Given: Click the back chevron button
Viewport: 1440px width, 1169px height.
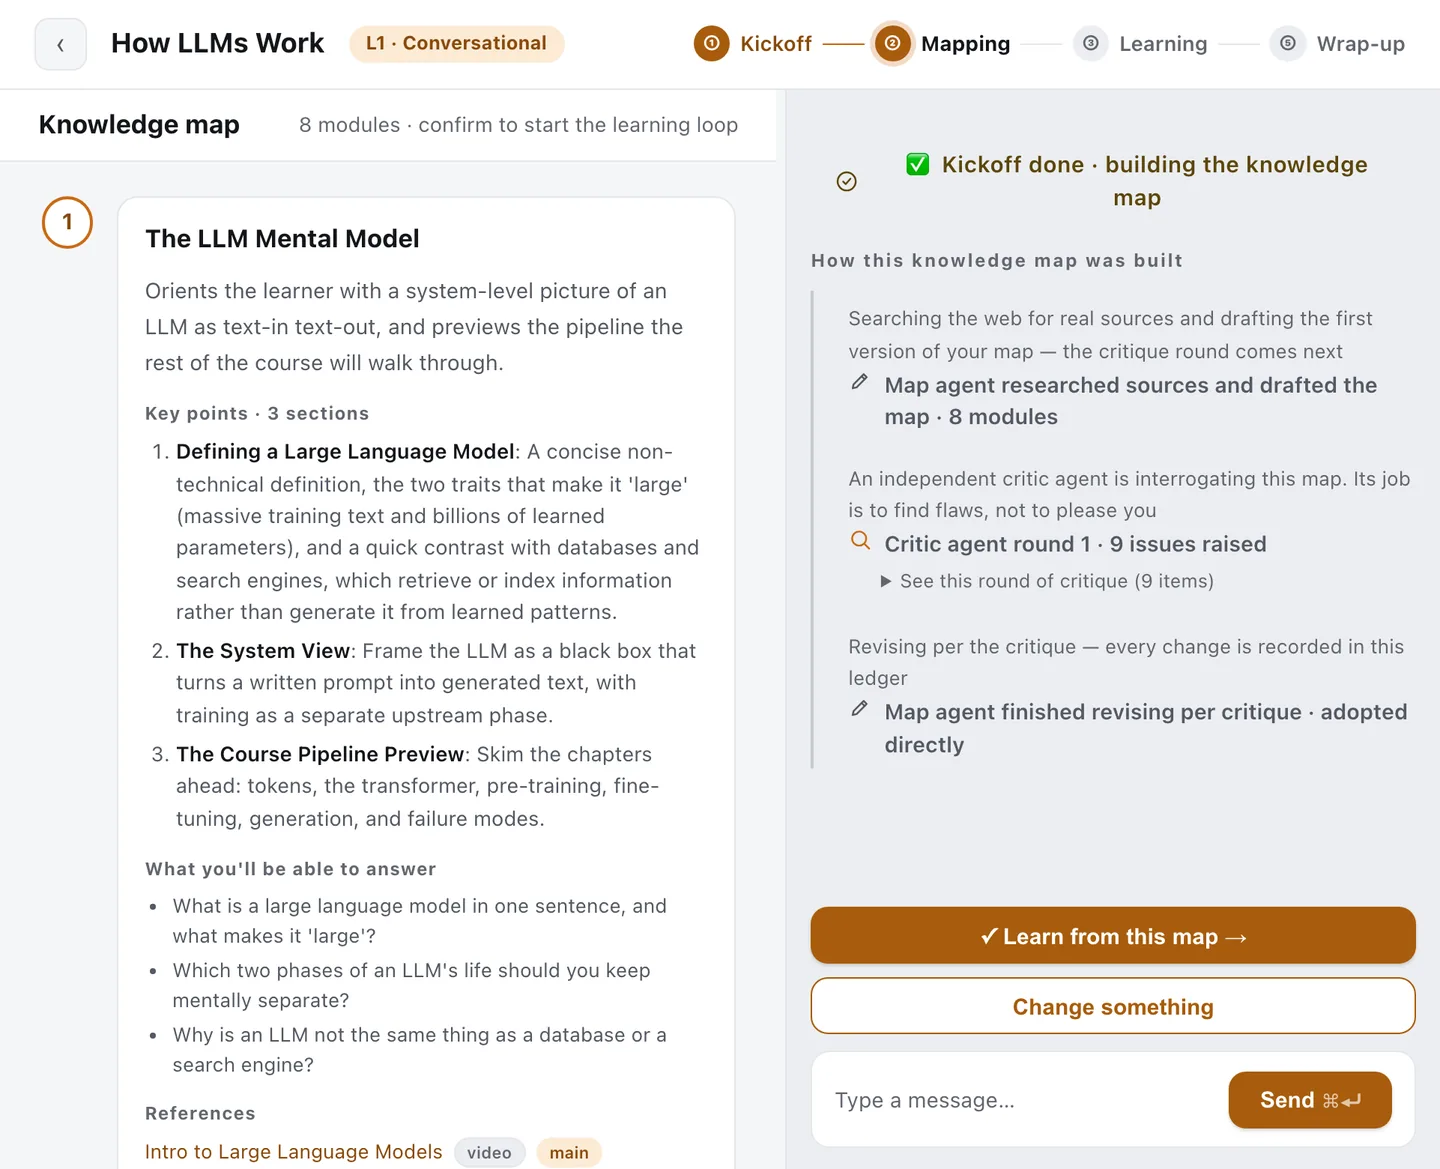Looking at the screenshot, I should [x=61, y=44].
